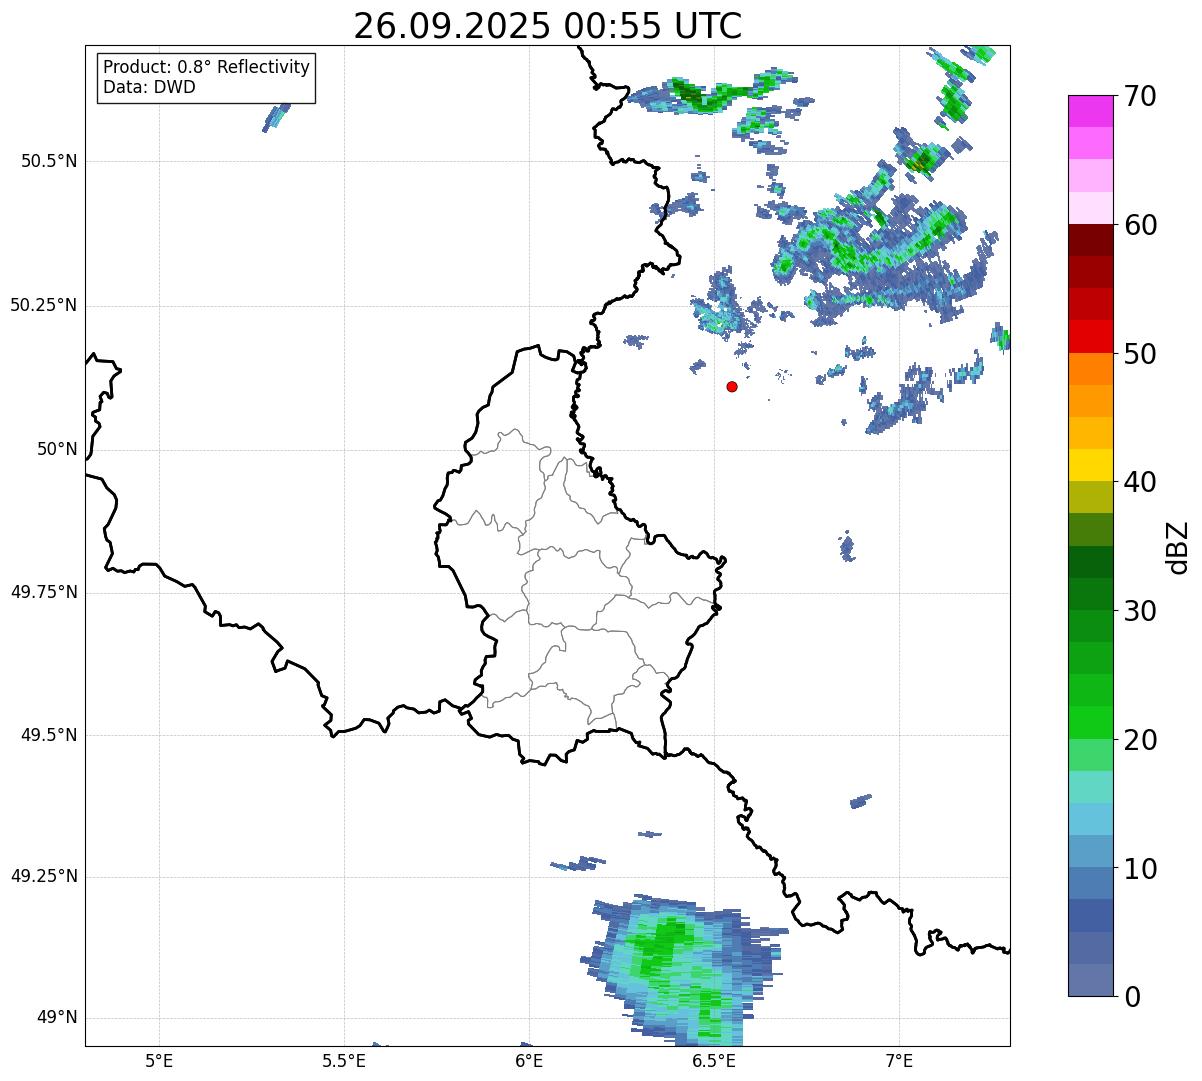Screen dimensions: 1202x1081
Task: Click the plot title showing 26.09.2025 00:55 UTC
Action: (x=548, y=26)
